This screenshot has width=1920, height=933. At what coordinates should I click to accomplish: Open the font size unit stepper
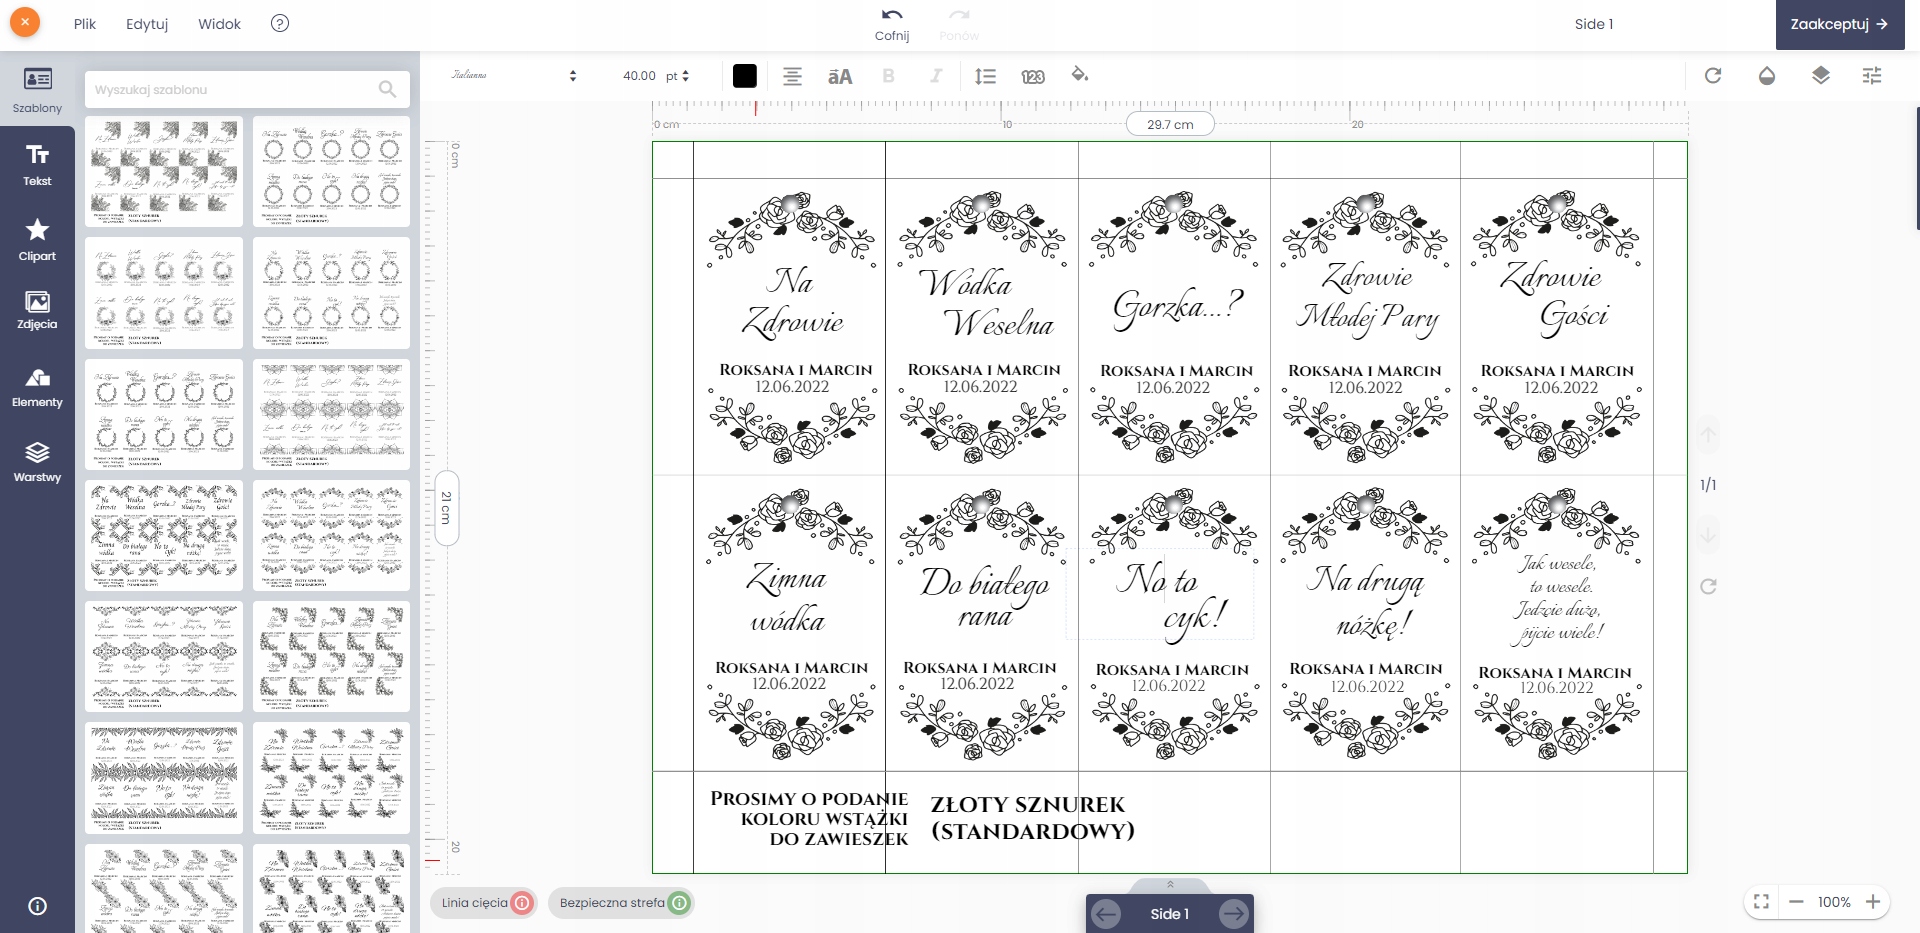685,76
